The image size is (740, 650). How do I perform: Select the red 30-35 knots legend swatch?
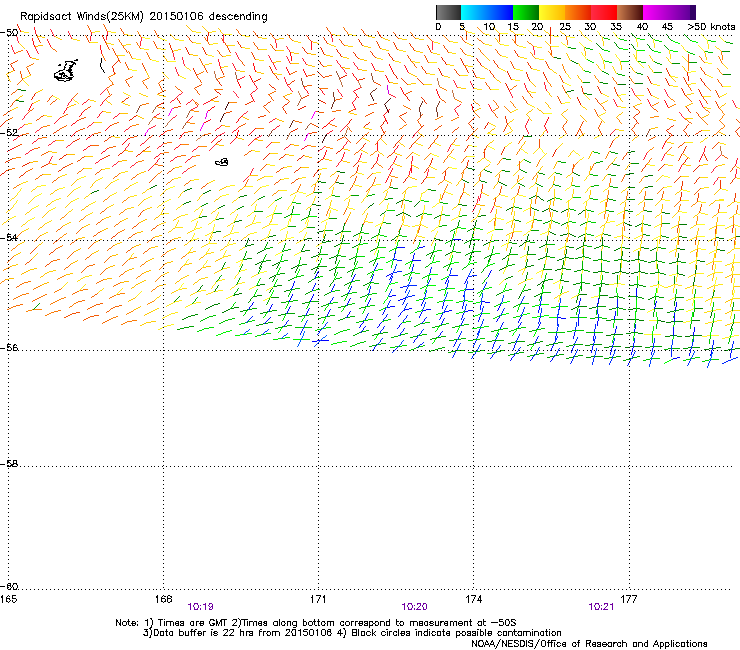(603, 12)
